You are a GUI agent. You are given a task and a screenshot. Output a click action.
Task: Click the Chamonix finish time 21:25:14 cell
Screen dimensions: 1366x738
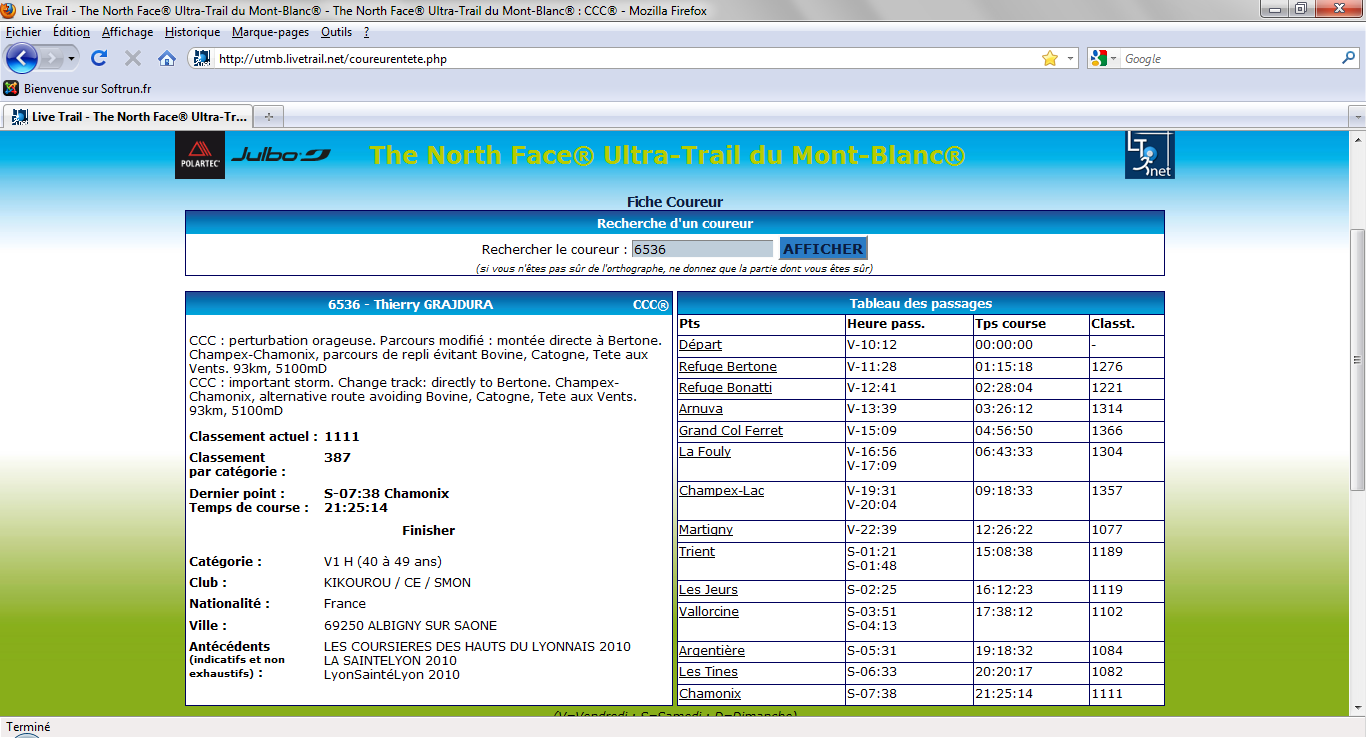click(x=1031, y=694)
